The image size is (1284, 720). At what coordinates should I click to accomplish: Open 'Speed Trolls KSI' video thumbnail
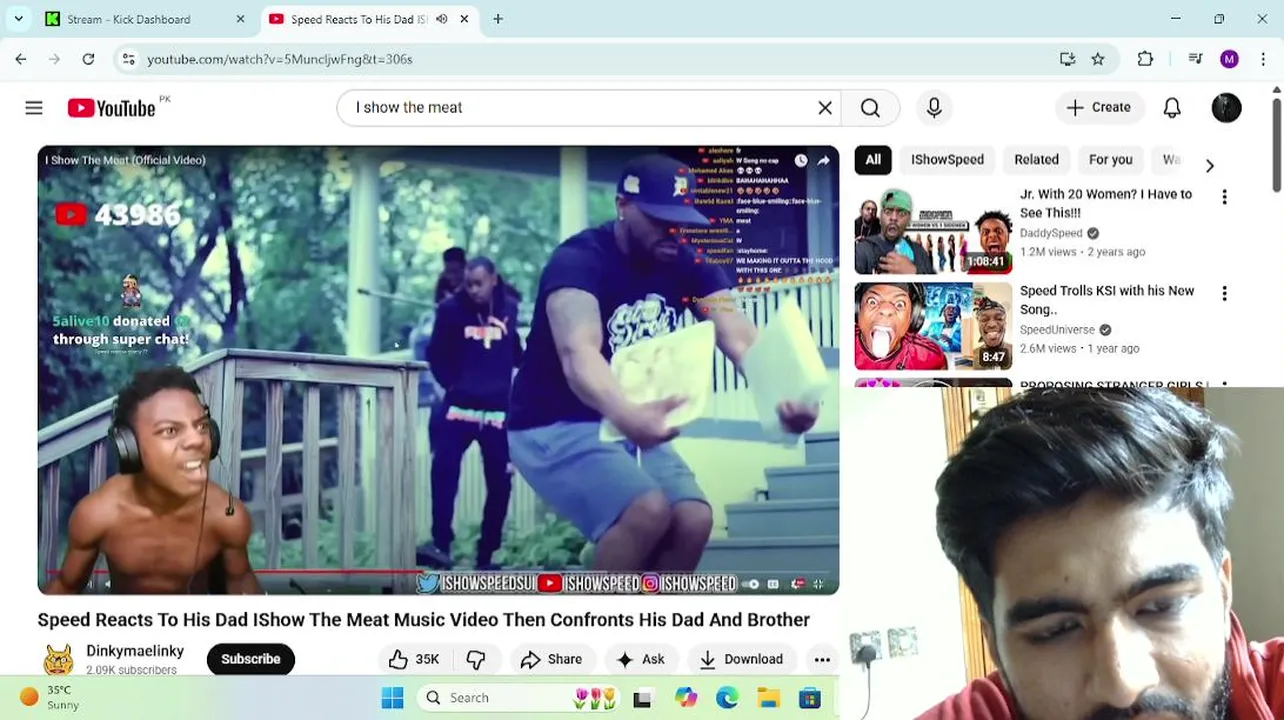(933, 327)
